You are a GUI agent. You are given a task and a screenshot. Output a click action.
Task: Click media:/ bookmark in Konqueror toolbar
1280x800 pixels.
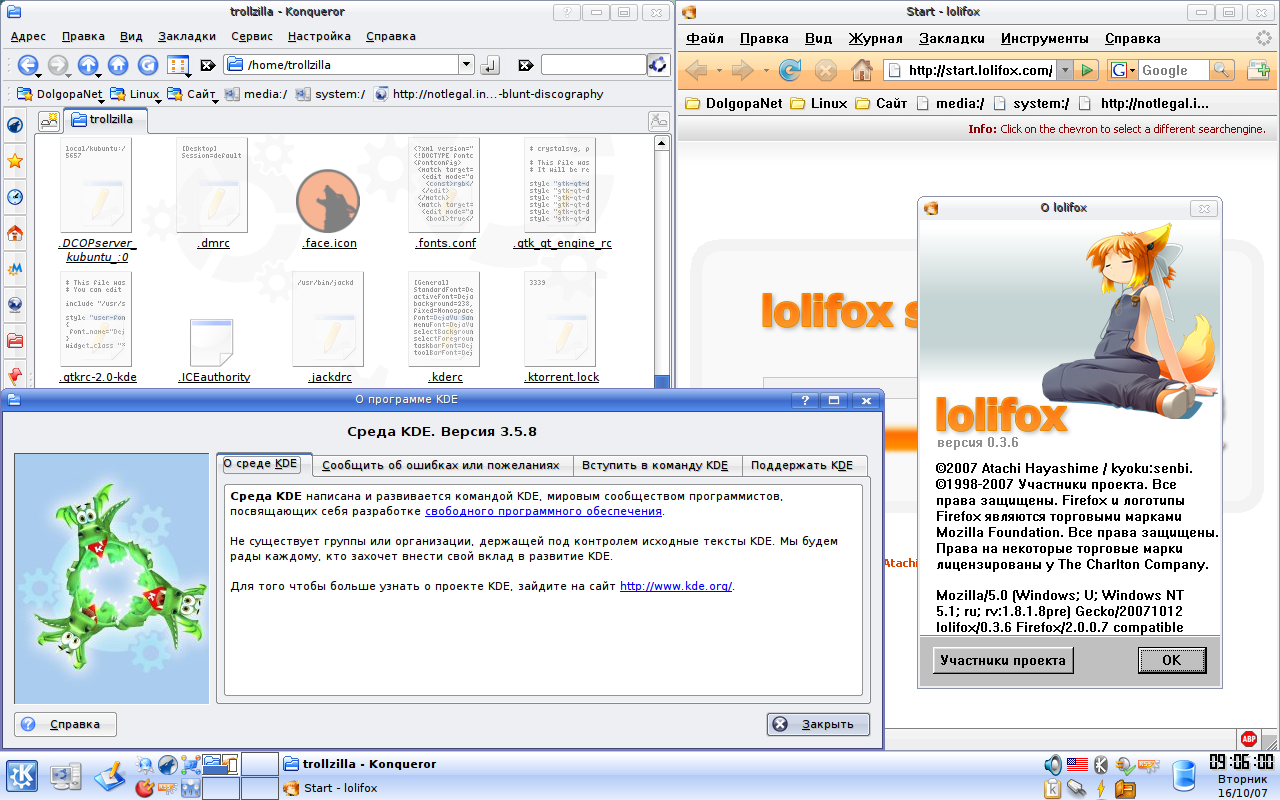pos(256,94)
